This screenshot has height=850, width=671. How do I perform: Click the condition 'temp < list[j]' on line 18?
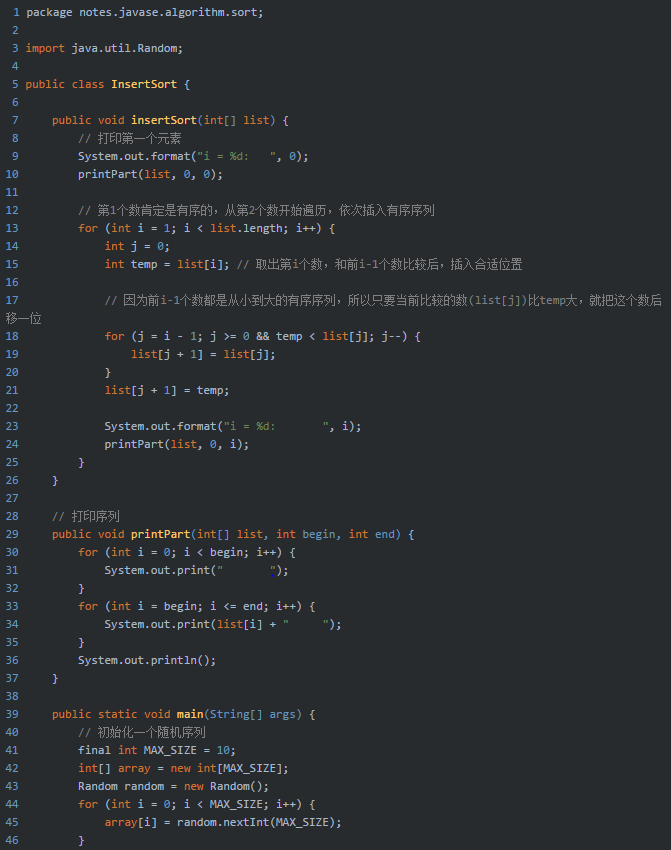click(325, 336)
